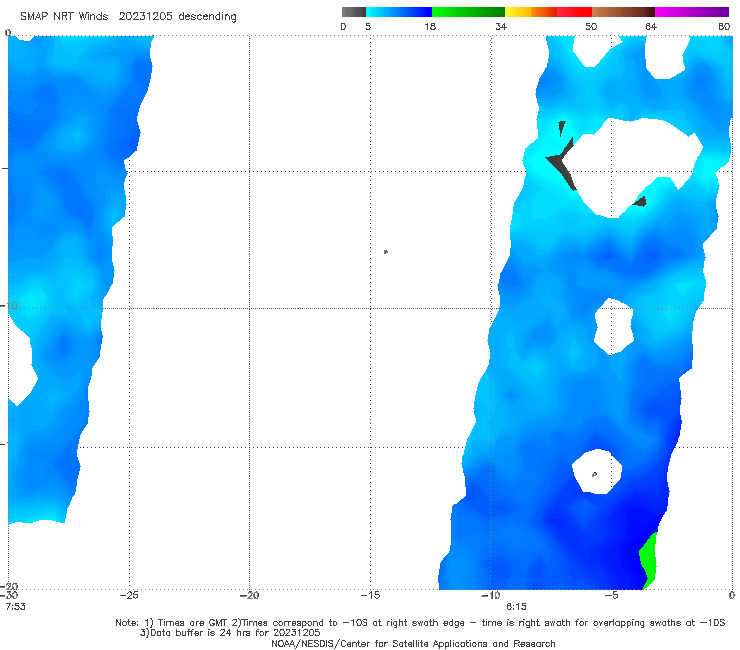Click the red segment of the color bar
The width and height of the screenshot is (740, 650).
574,12
